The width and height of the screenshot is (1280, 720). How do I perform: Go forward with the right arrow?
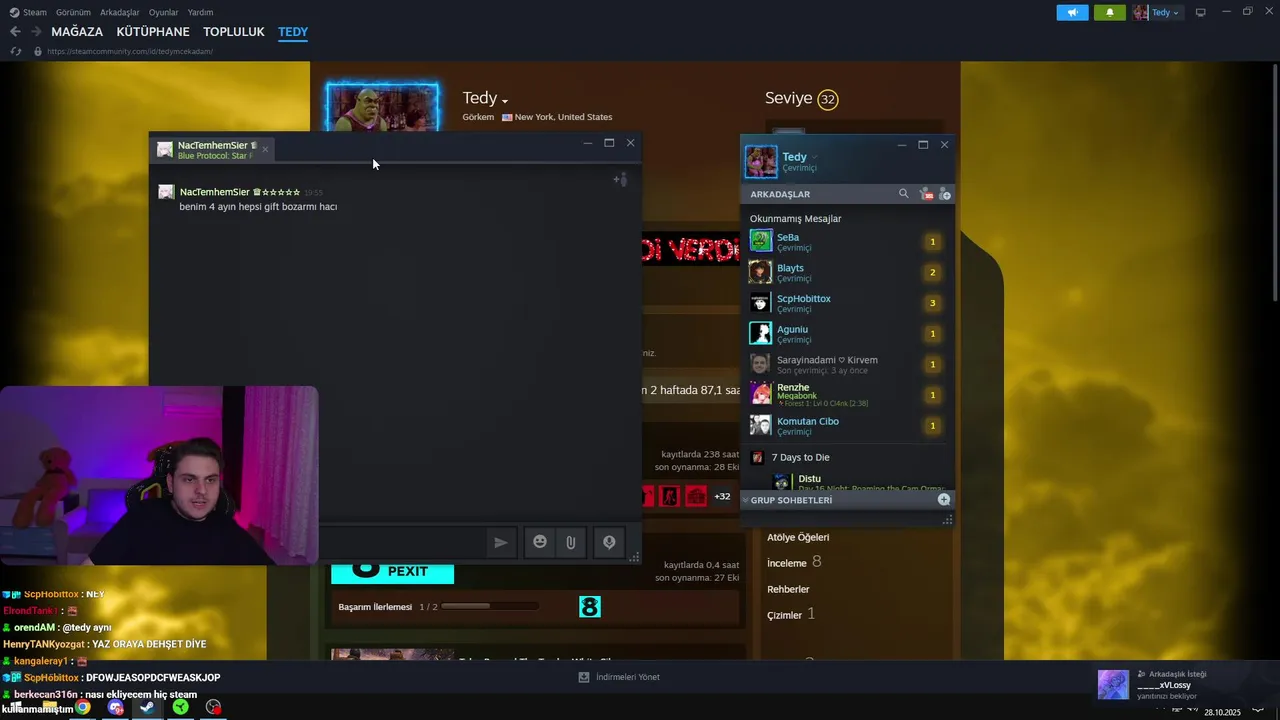[36, 32]
